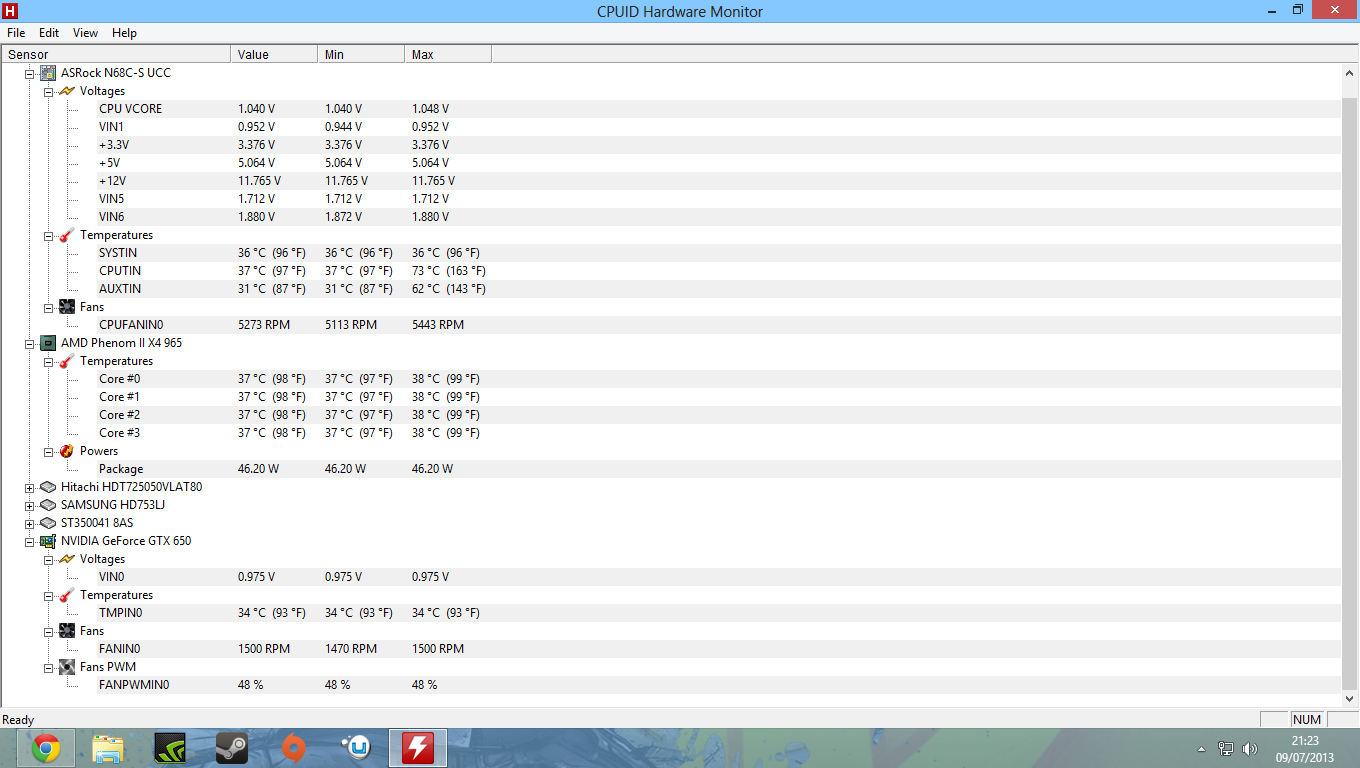
Task: Click the motherboard Fans icon
Action: tap(67, 307)
